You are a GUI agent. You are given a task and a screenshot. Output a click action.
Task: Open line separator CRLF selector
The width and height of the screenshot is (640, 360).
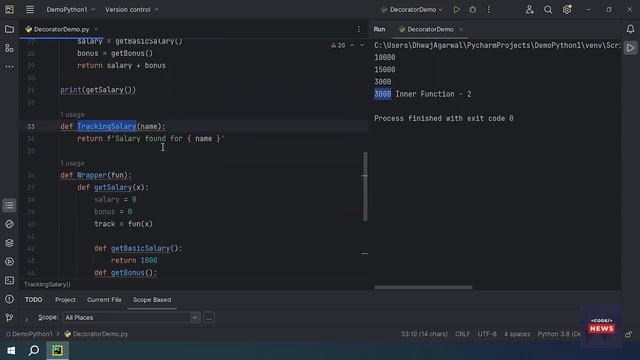(x=462, y=334)
